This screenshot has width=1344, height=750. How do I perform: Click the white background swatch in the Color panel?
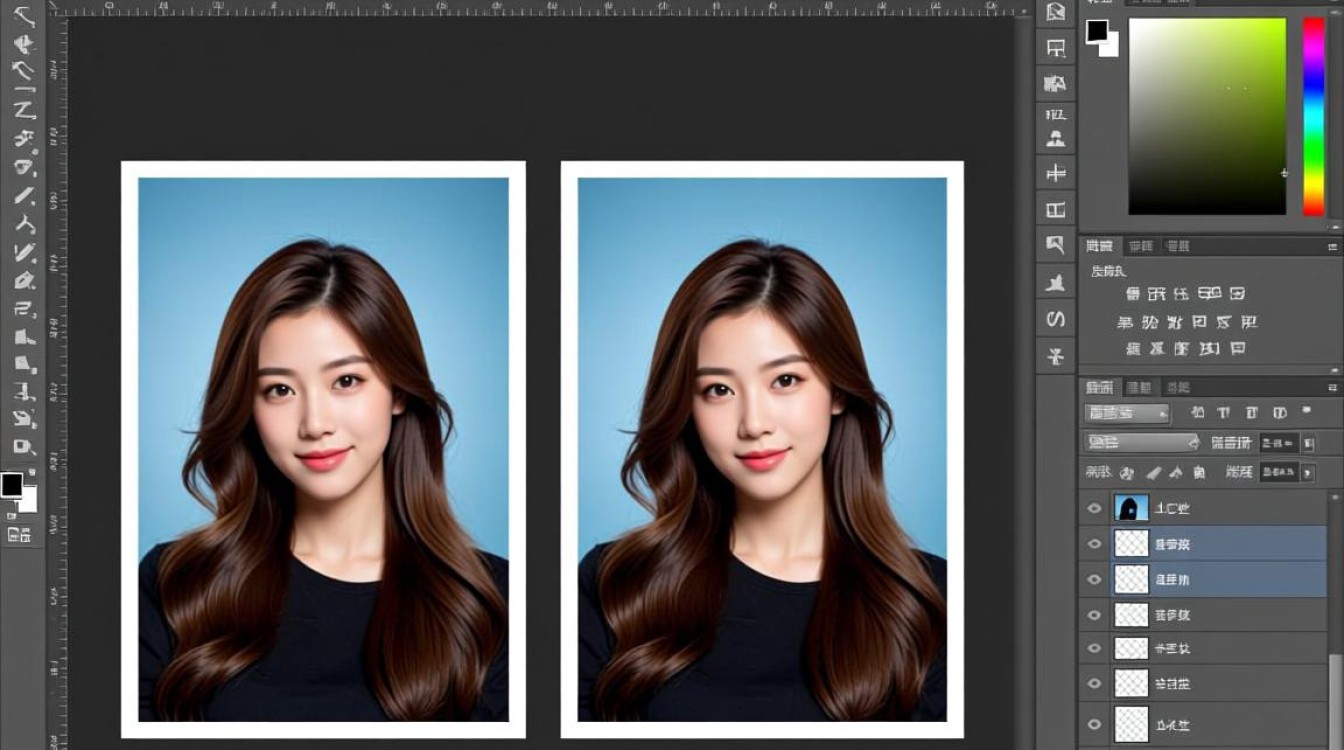pos(1111,47)
